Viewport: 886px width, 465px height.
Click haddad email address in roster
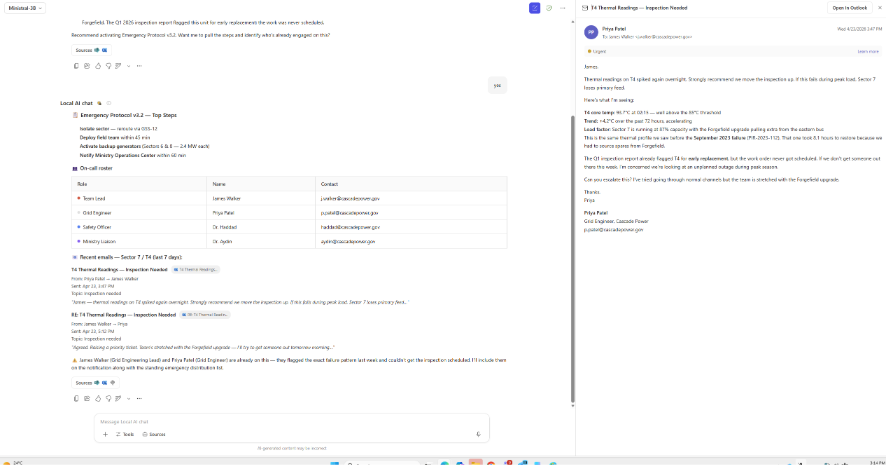(x=350, y=227)
